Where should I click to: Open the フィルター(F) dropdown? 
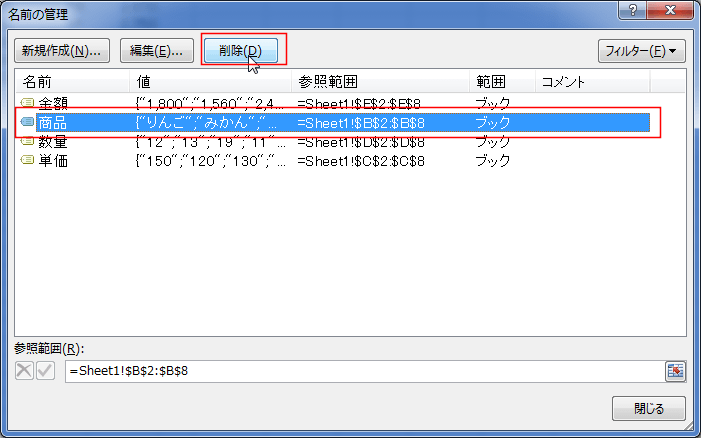point(642,51)
